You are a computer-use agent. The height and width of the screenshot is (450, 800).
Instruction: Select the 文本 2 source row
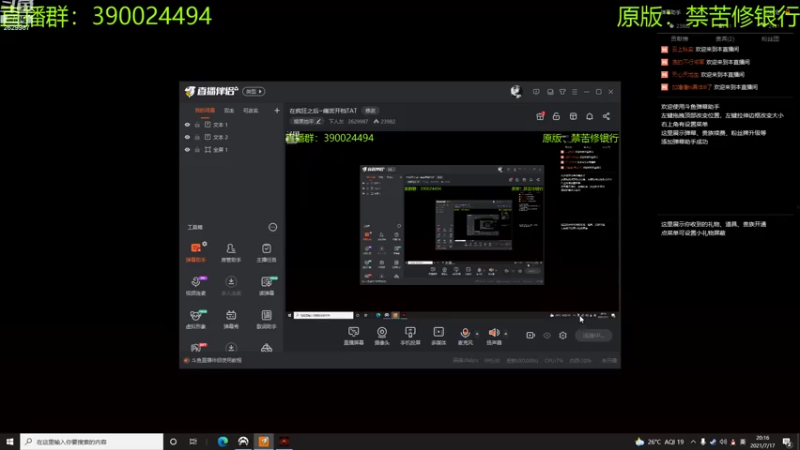[x=232, y=137]
